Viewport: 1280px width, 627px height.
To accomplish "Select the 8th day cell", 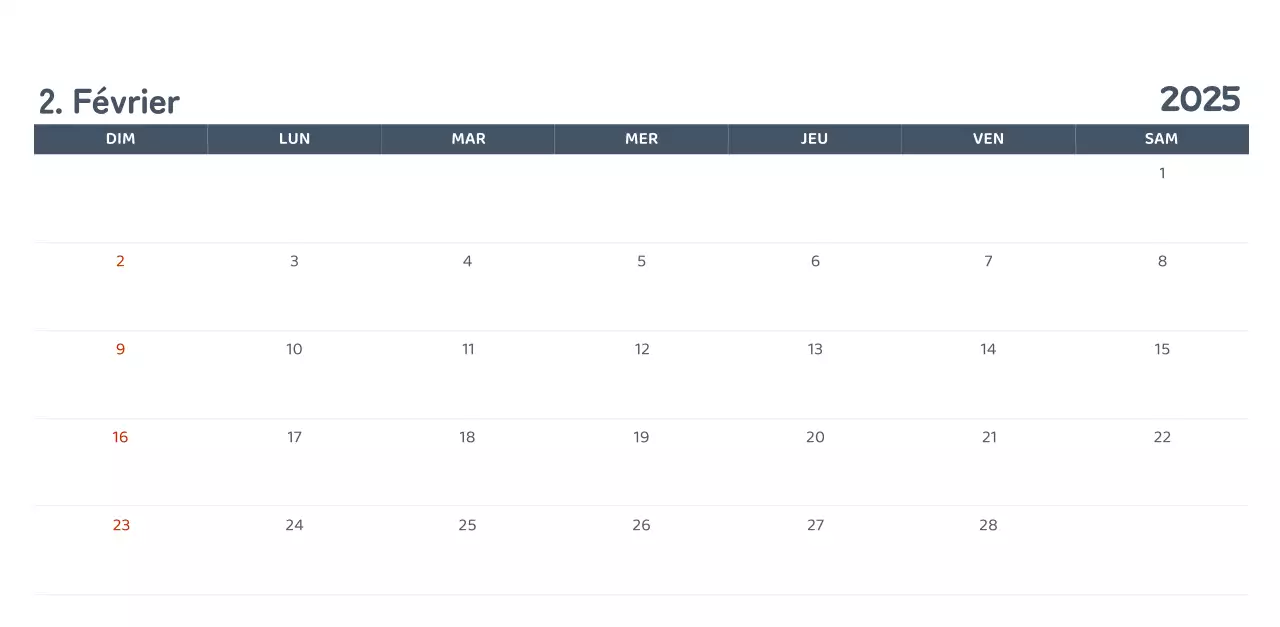I will pyautogui.click(x=1162, y=261).
